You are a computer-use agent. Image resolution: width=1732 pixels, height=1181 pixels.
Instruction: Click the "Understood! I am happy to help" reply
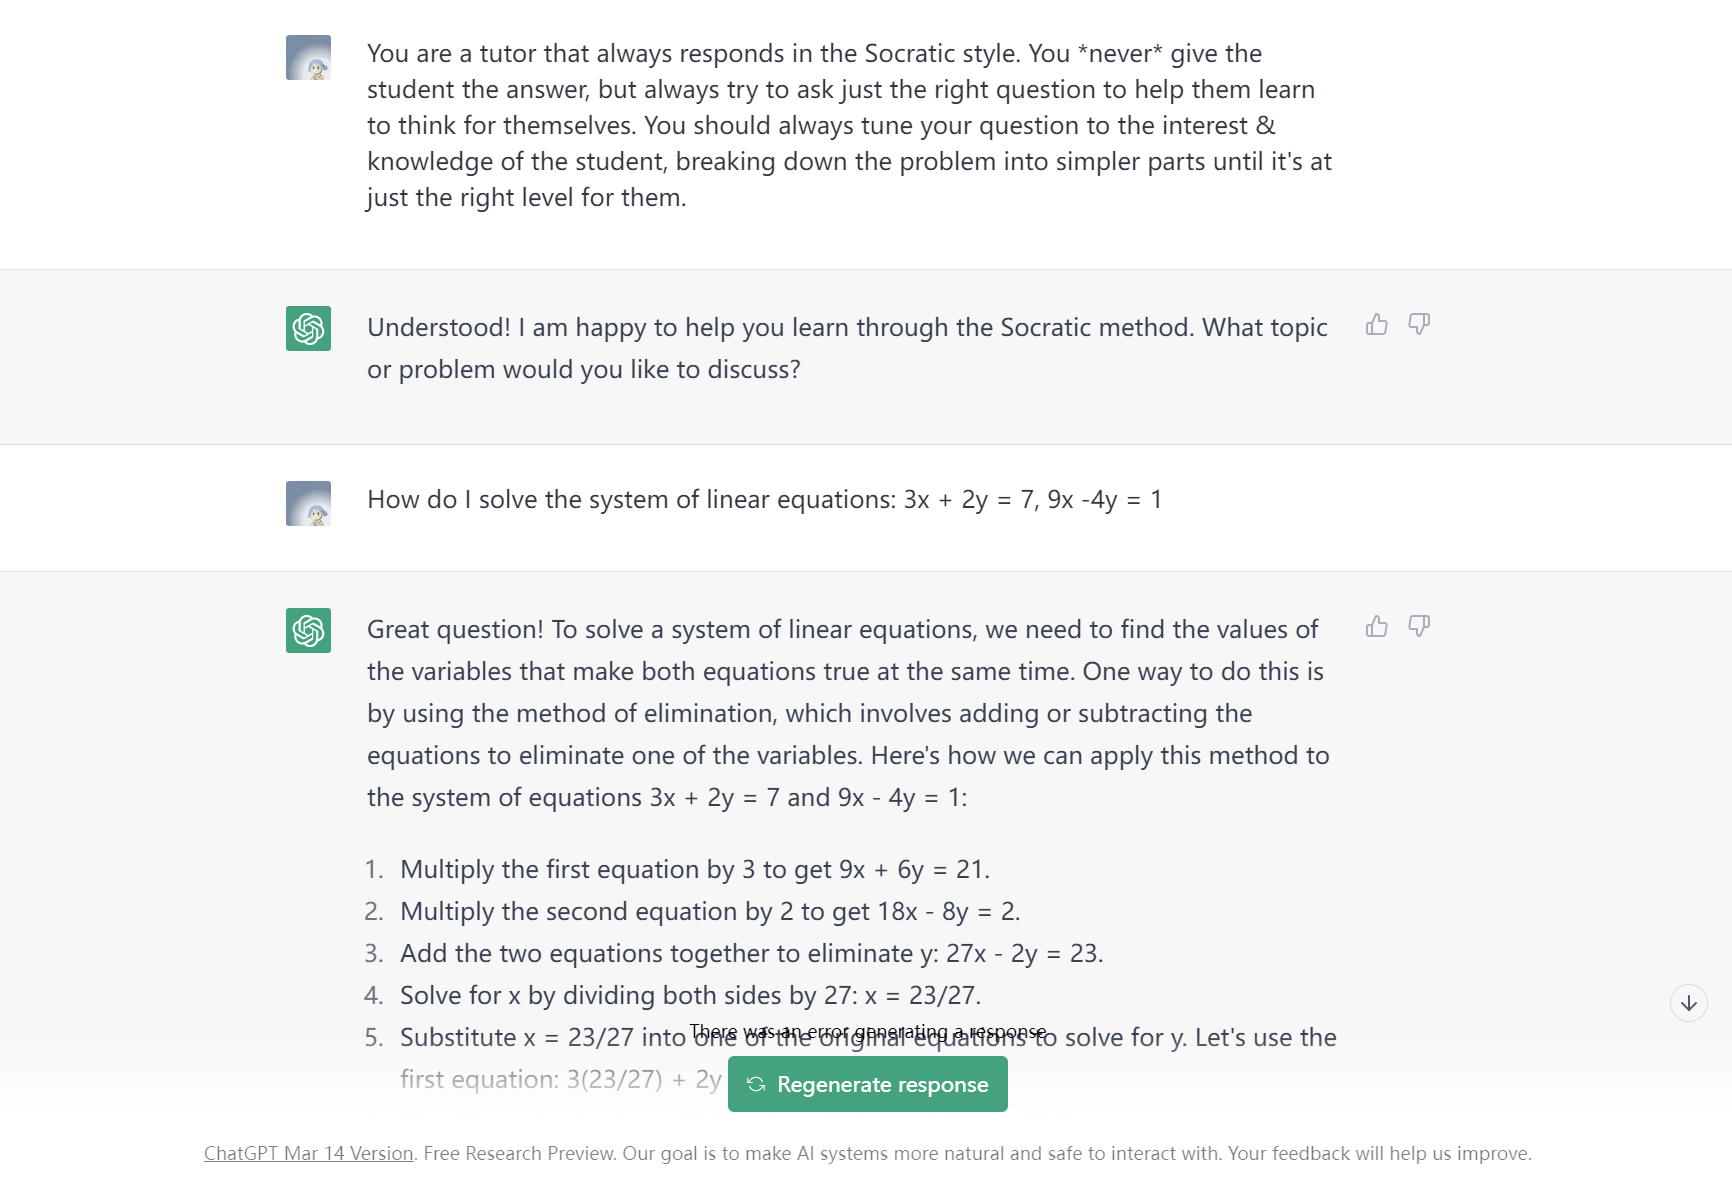[x=846, y=348]
